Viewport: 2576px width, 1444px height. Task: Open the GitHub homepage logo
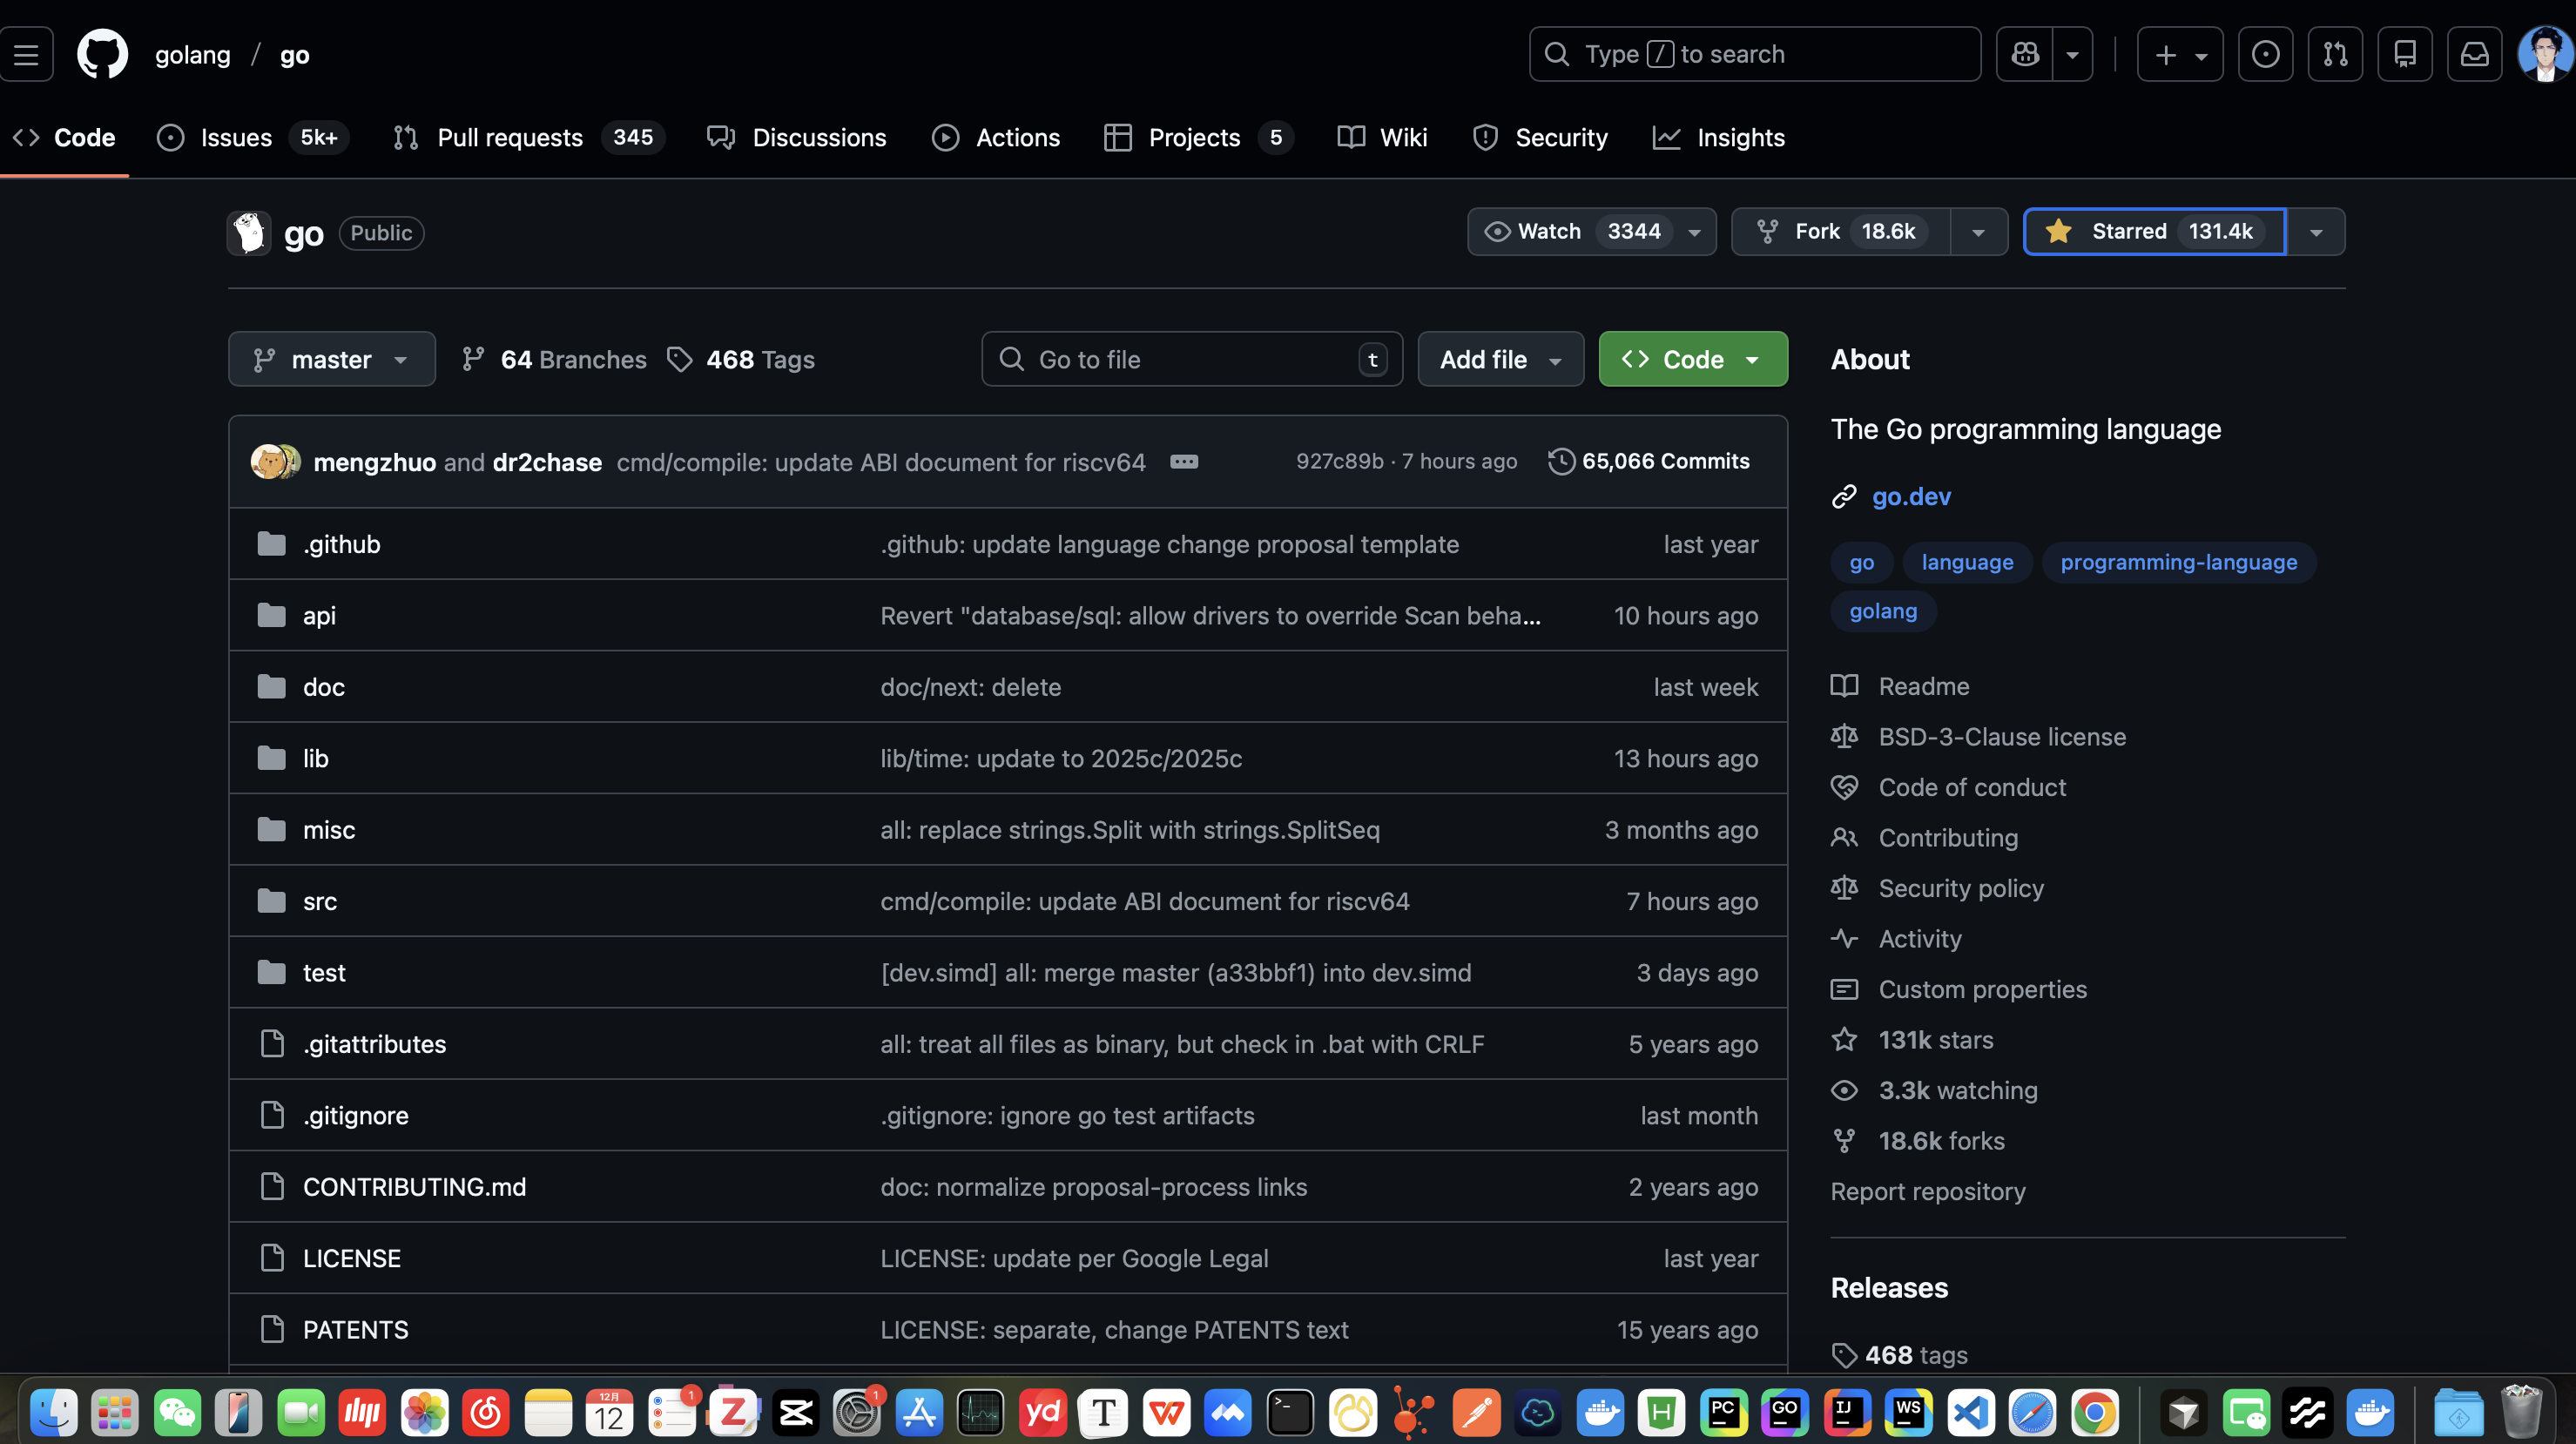click(102, 54)
